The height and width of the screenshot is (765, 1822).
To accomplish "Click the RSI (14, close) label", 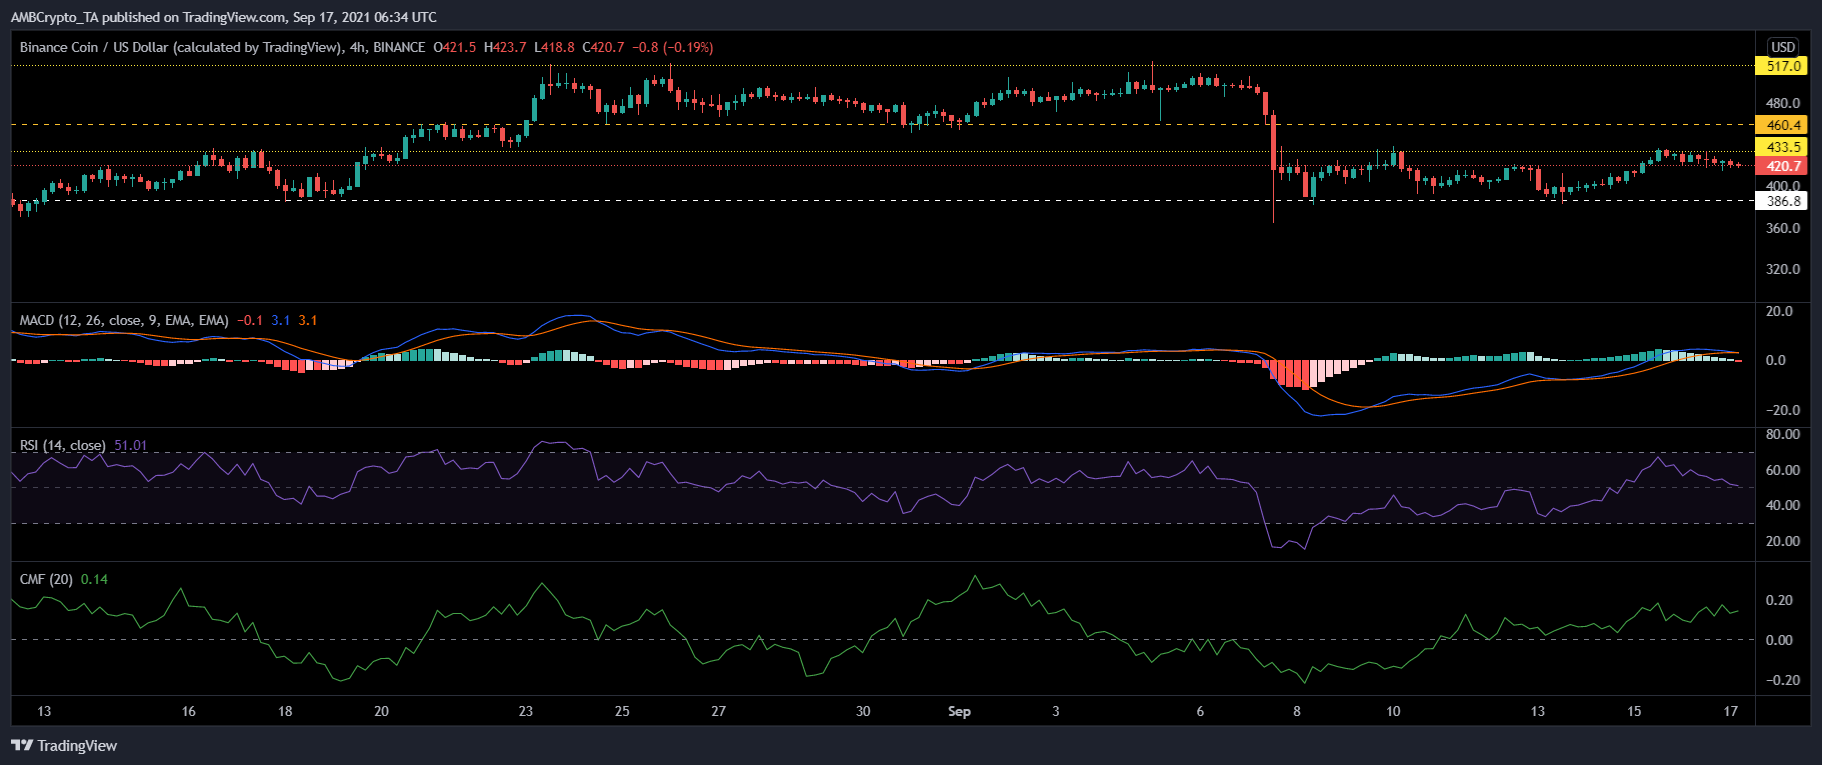I will click(62, 445).
